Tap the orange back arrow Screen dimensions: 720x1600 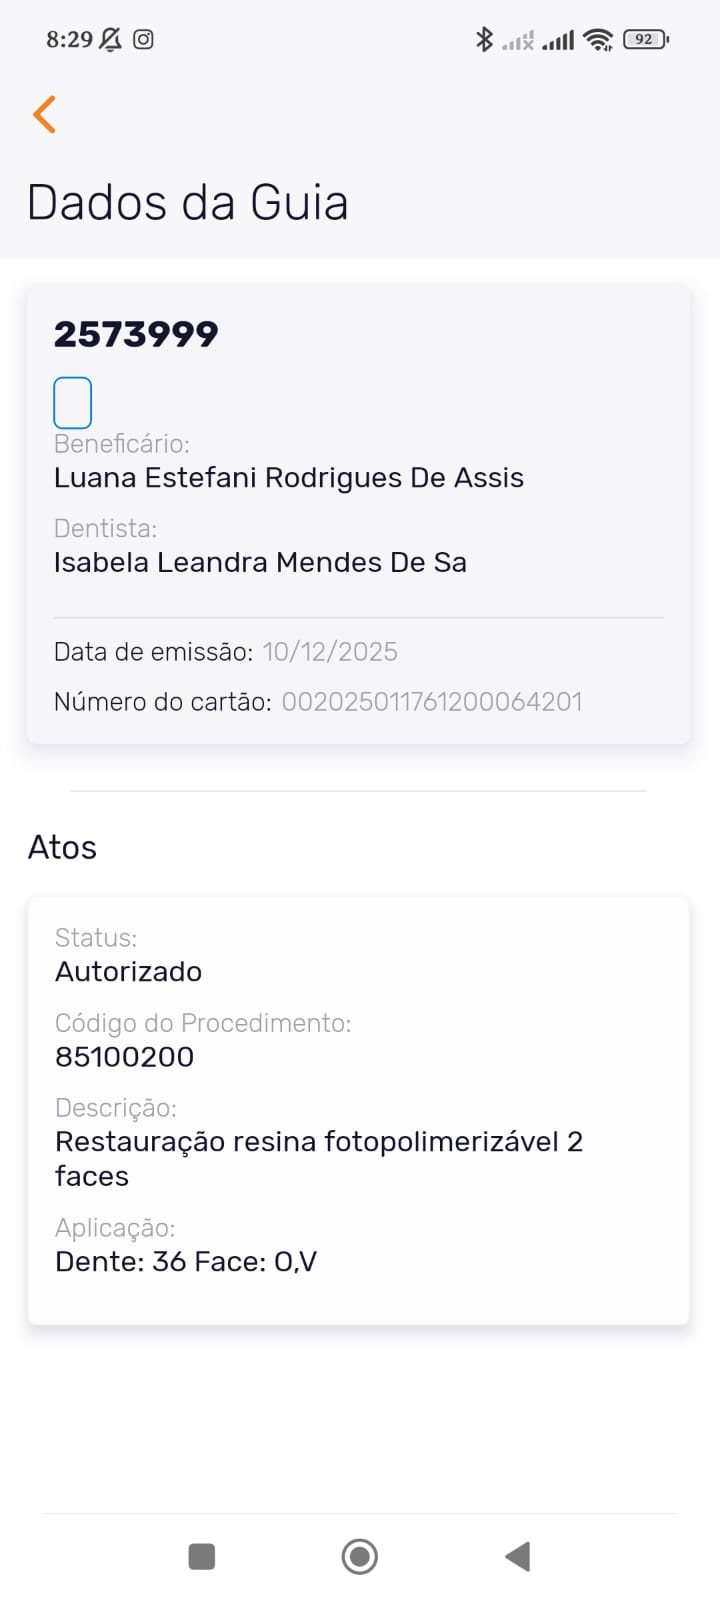[x=44, y=115]
